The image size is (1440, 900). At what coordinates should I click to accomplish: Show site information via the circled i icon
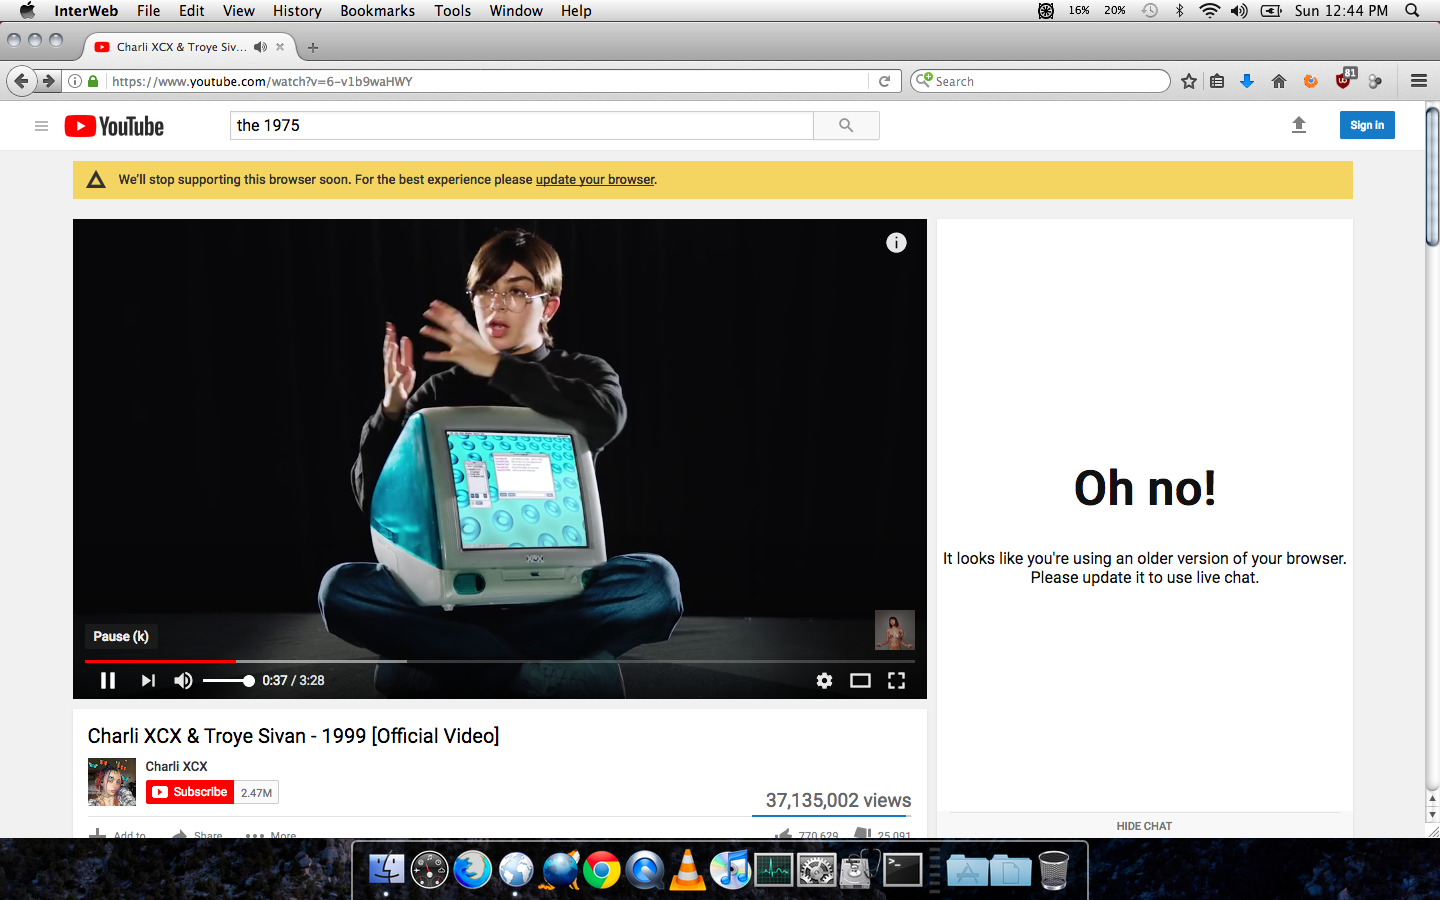pos(75,81)
